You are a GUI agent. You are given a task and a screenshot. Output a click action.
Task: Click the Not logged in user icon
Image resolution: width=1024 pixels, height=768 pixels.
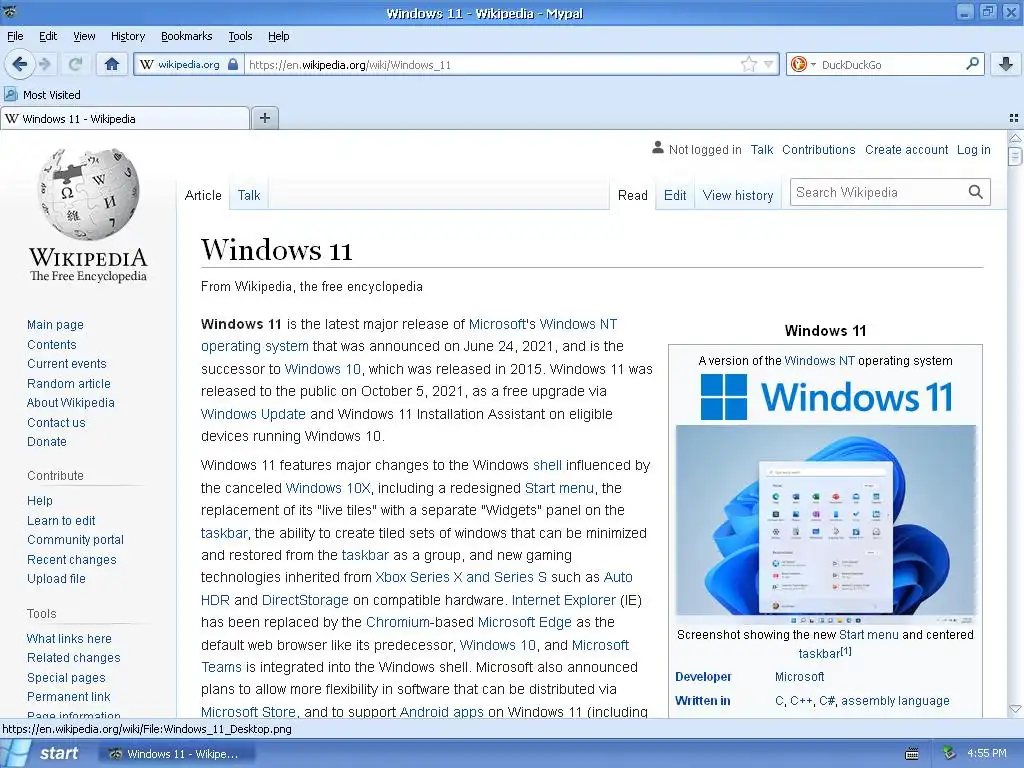tap(658, 148)
